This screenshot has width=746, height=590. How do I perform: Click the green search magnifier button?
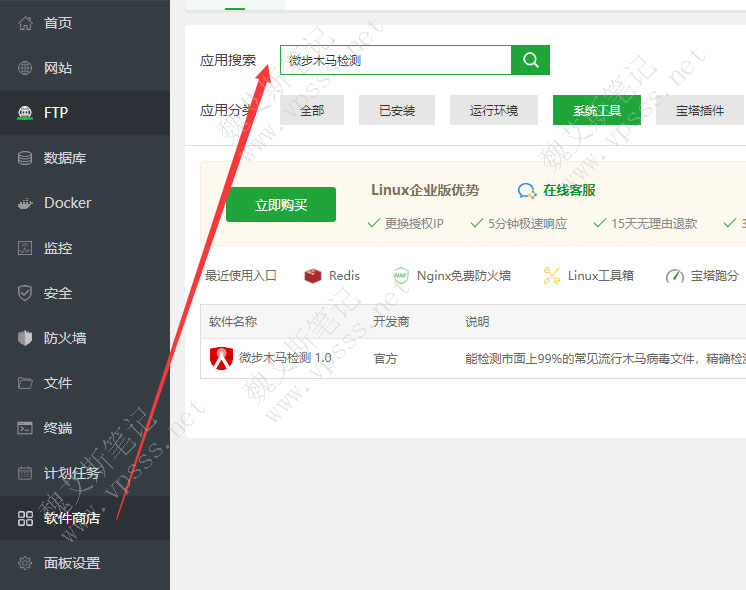(x=530, y=60)
